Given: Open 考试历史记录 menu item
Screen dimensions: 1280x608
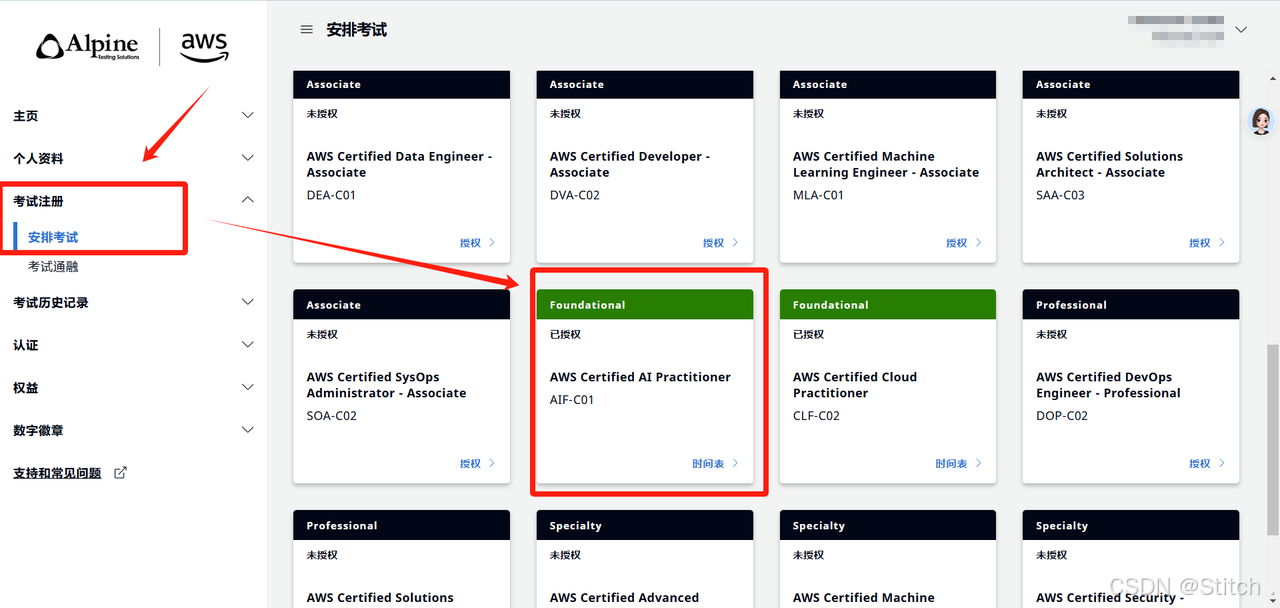Looking at the screenshot, I should click(x=51, y=302).
